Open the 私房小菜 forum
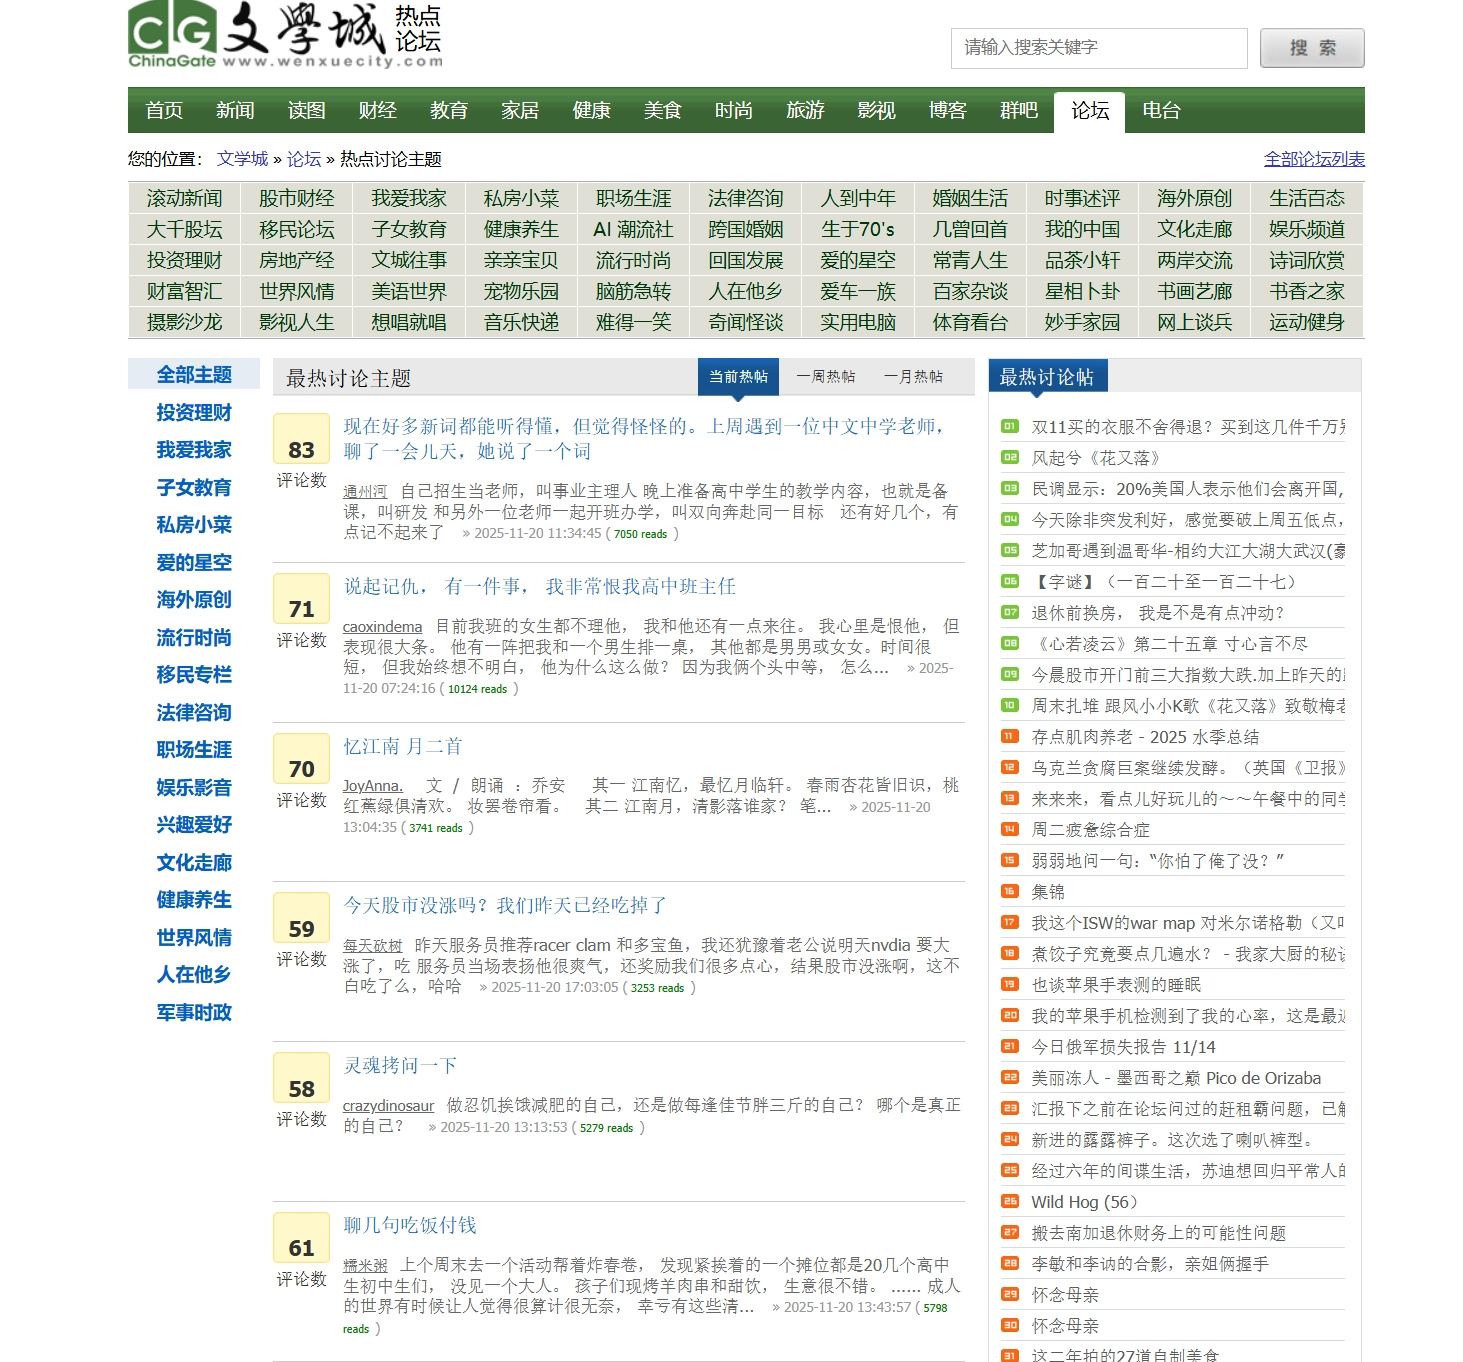 click(x=522, y=197)
